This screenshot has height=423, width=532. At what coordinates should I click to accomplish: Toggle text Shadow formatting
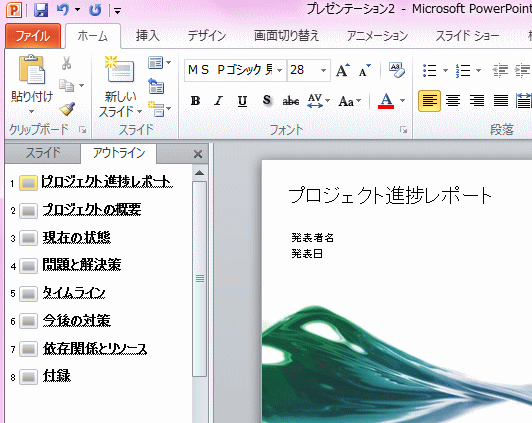pos(267,101)
